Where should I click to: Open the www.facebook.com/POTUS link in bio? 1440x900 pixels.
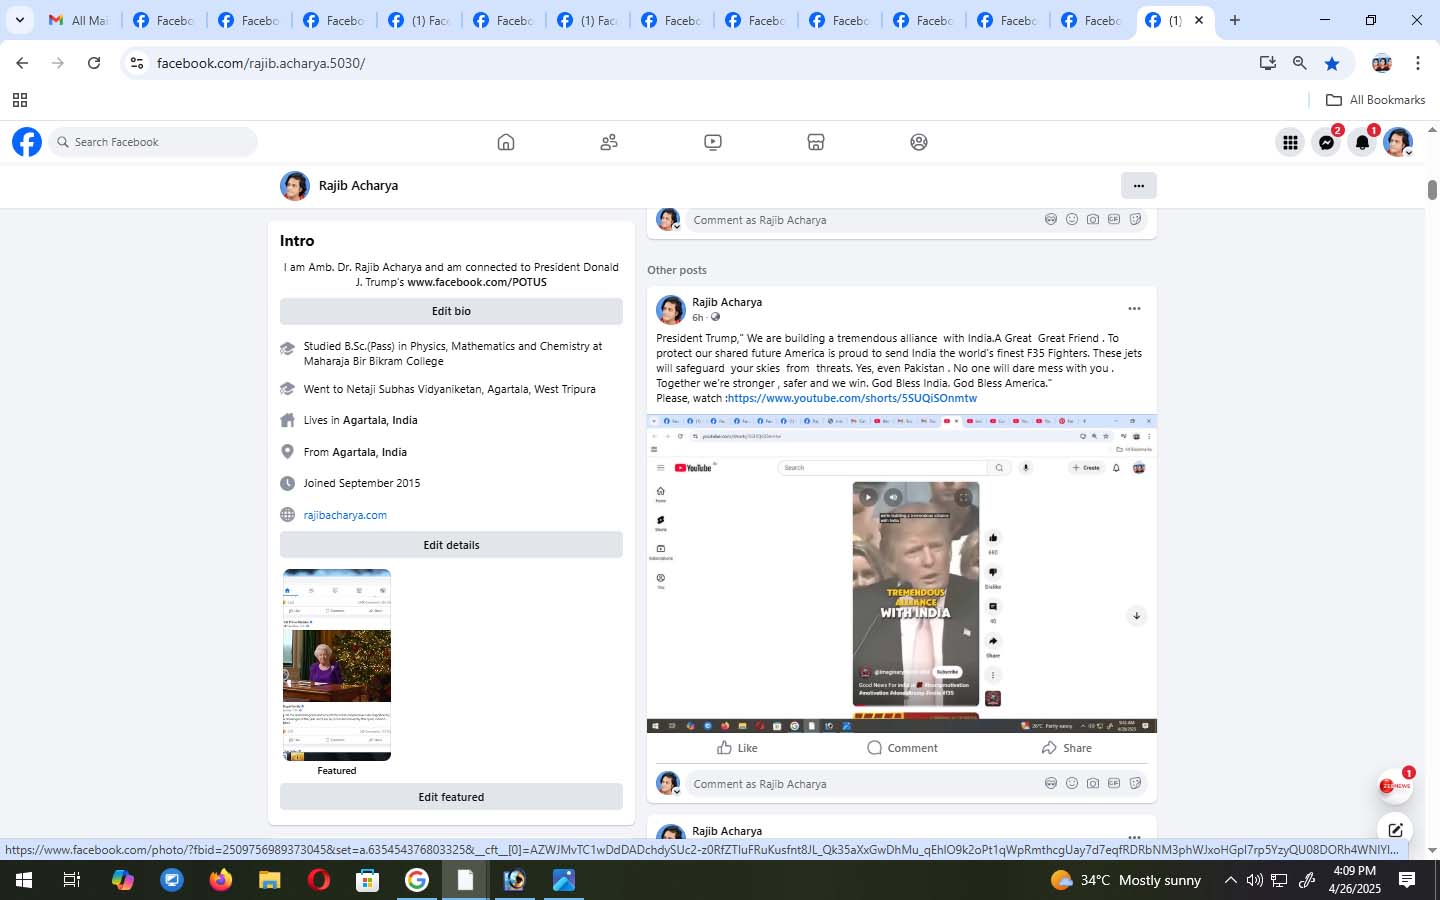tap(477, 282)
